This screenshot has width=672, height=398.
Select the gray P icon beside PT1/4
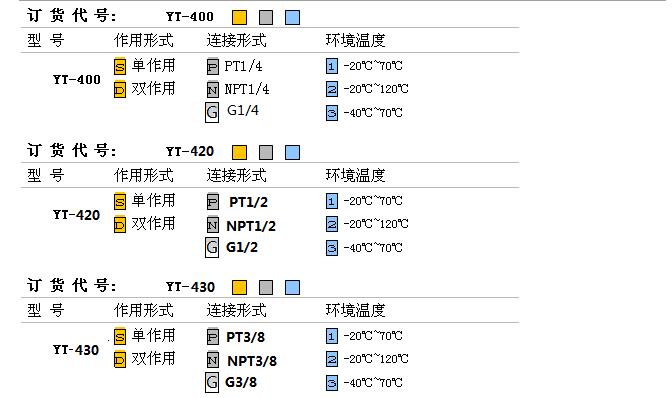213,66
